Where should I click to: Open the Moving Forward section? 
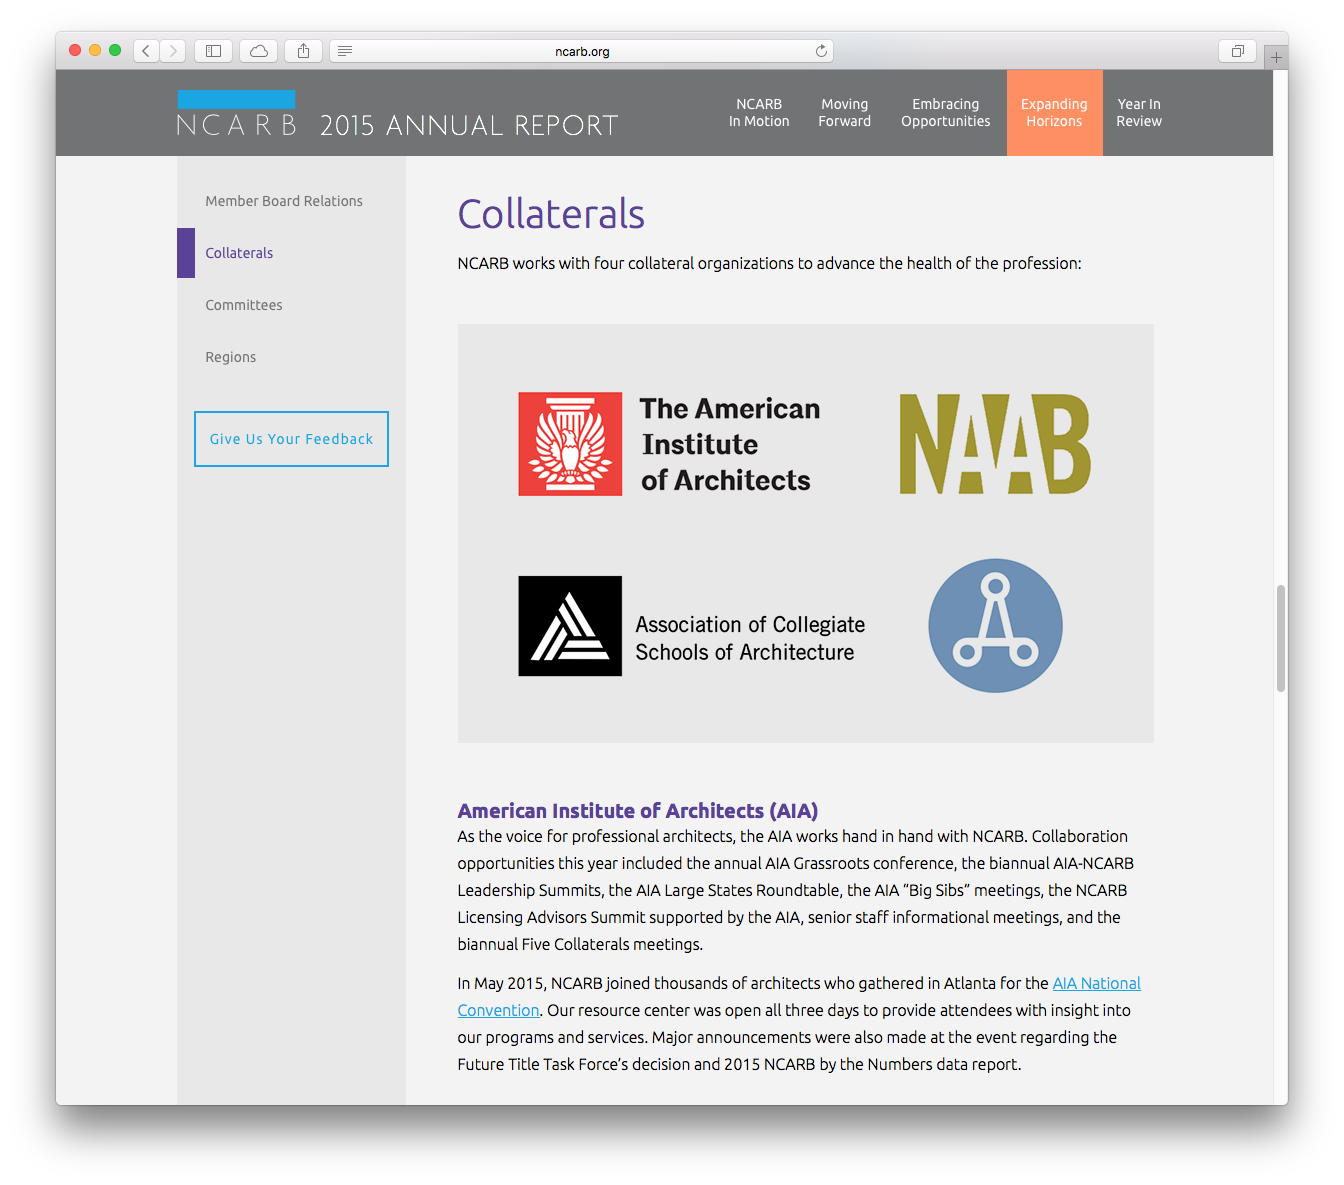coord(845,113)
